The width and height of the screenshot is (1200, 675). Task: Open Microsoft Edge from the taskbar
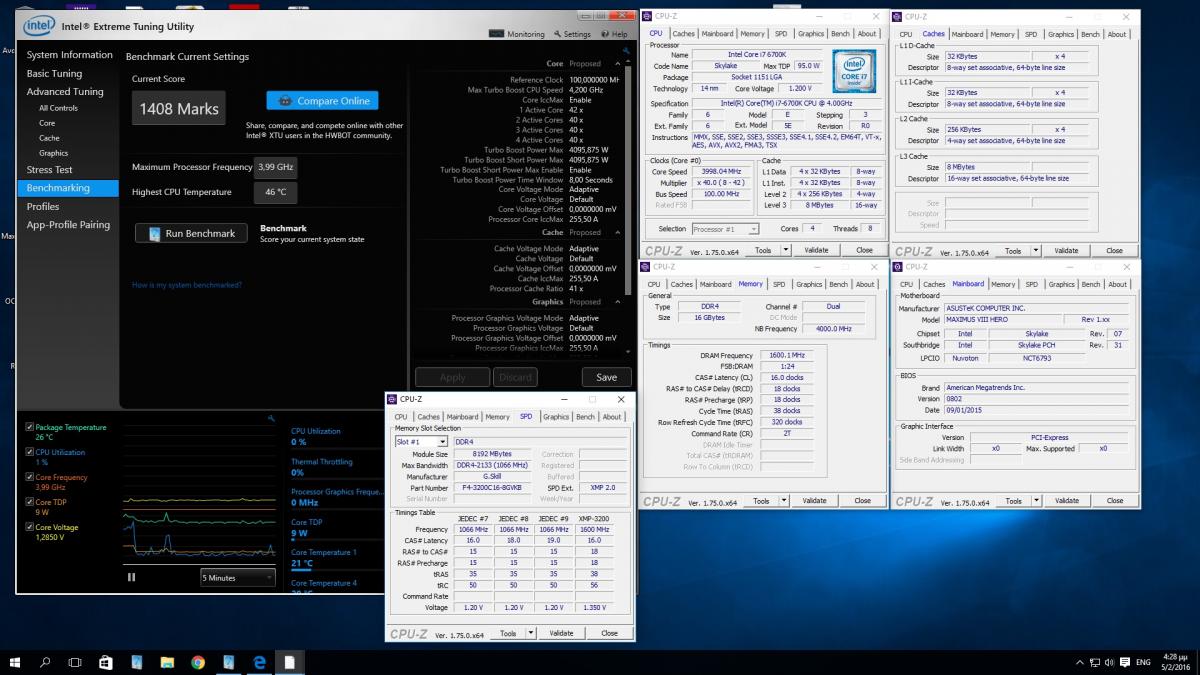coord(258,662)
